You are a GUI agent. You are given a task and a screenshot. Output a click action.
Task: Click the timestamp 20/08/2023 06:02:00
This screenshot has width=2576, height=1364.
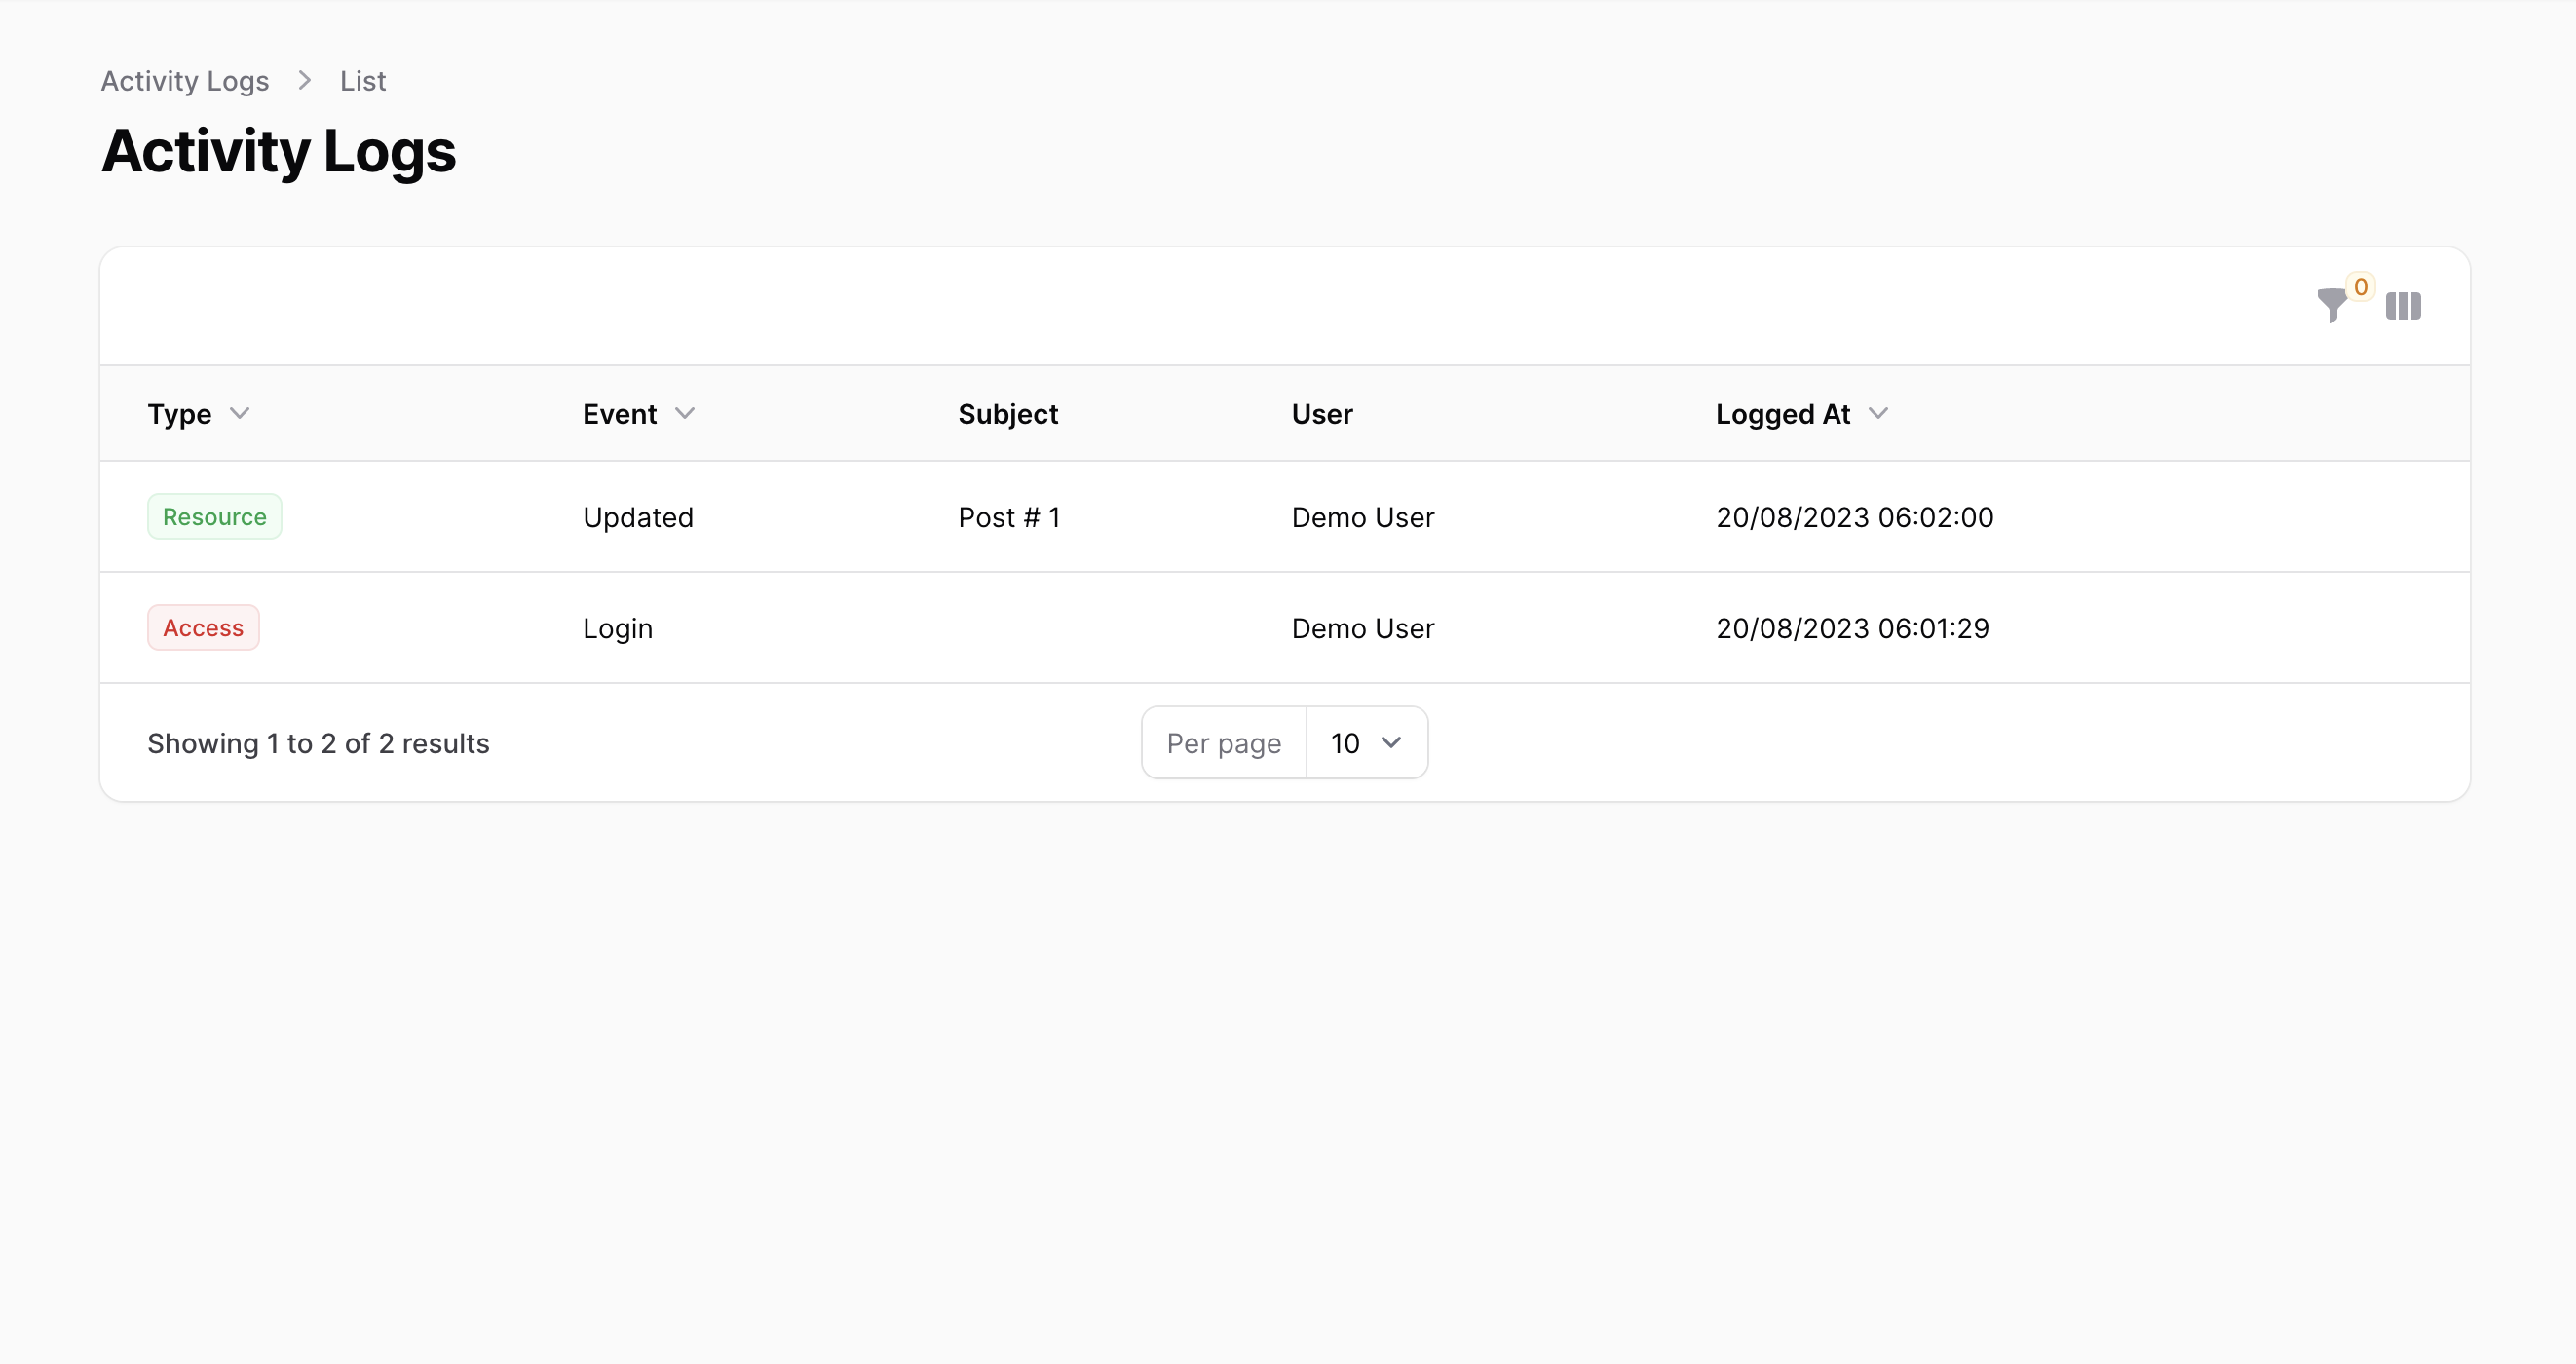point(1854,516)
